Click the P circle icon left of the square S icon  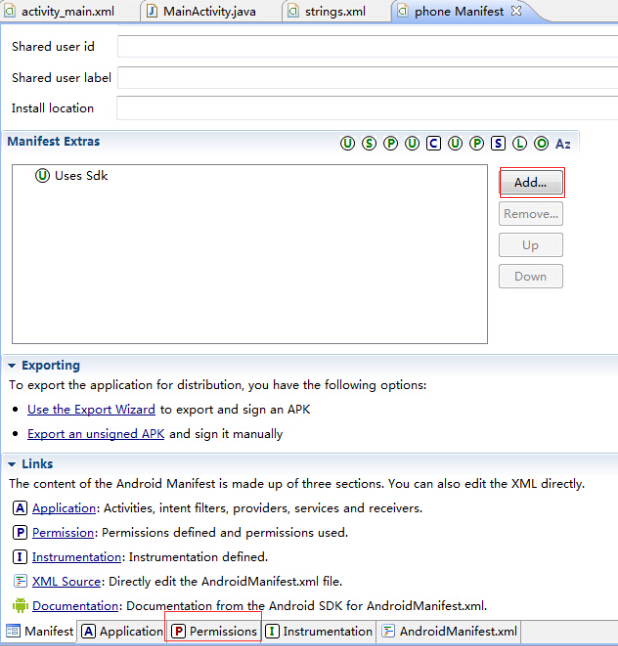pos(477,143)
